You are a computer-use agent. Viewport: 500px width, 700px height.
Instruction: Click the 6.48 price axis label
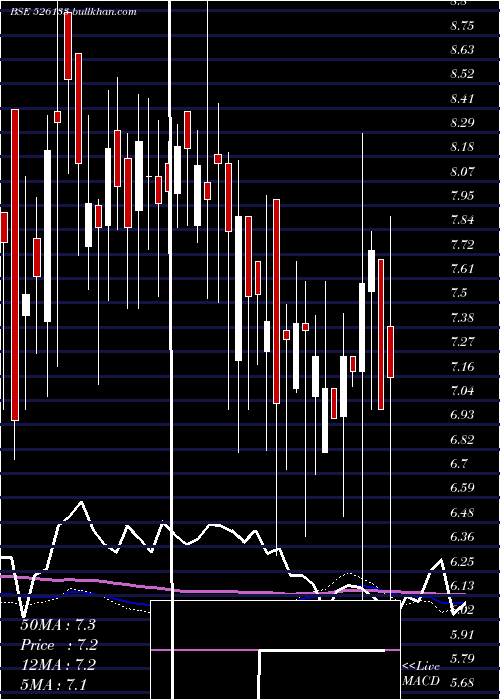[462, 512]
